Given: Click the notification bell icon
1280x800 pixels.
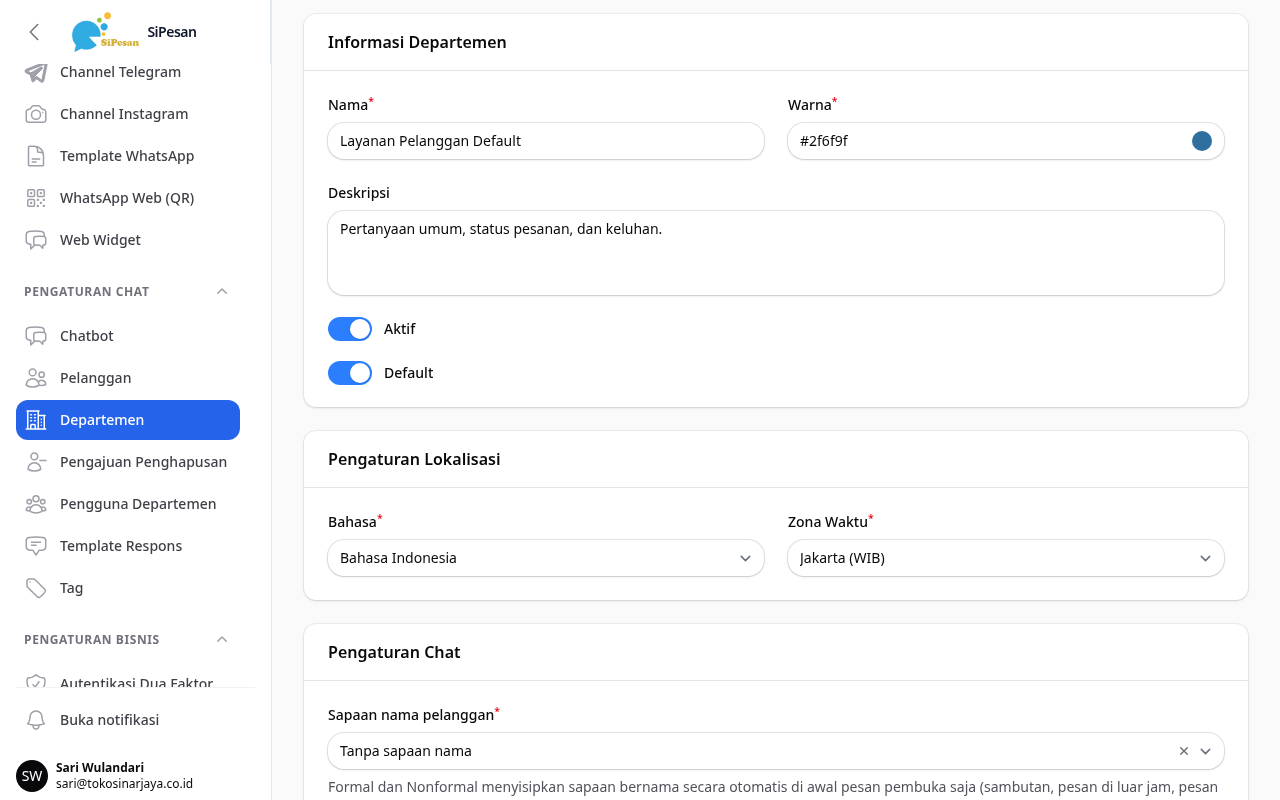Looking at the screenshot, I should click(x=36, y=720).
